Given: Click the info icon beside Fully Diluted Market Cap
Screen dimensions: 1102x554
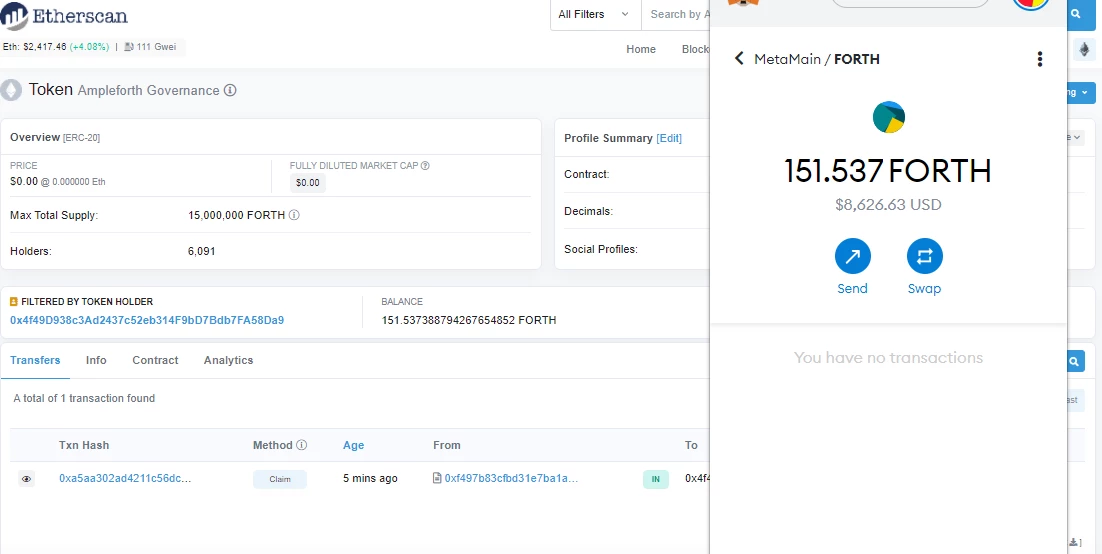Looking at the screenshot, I should point(424,166).
